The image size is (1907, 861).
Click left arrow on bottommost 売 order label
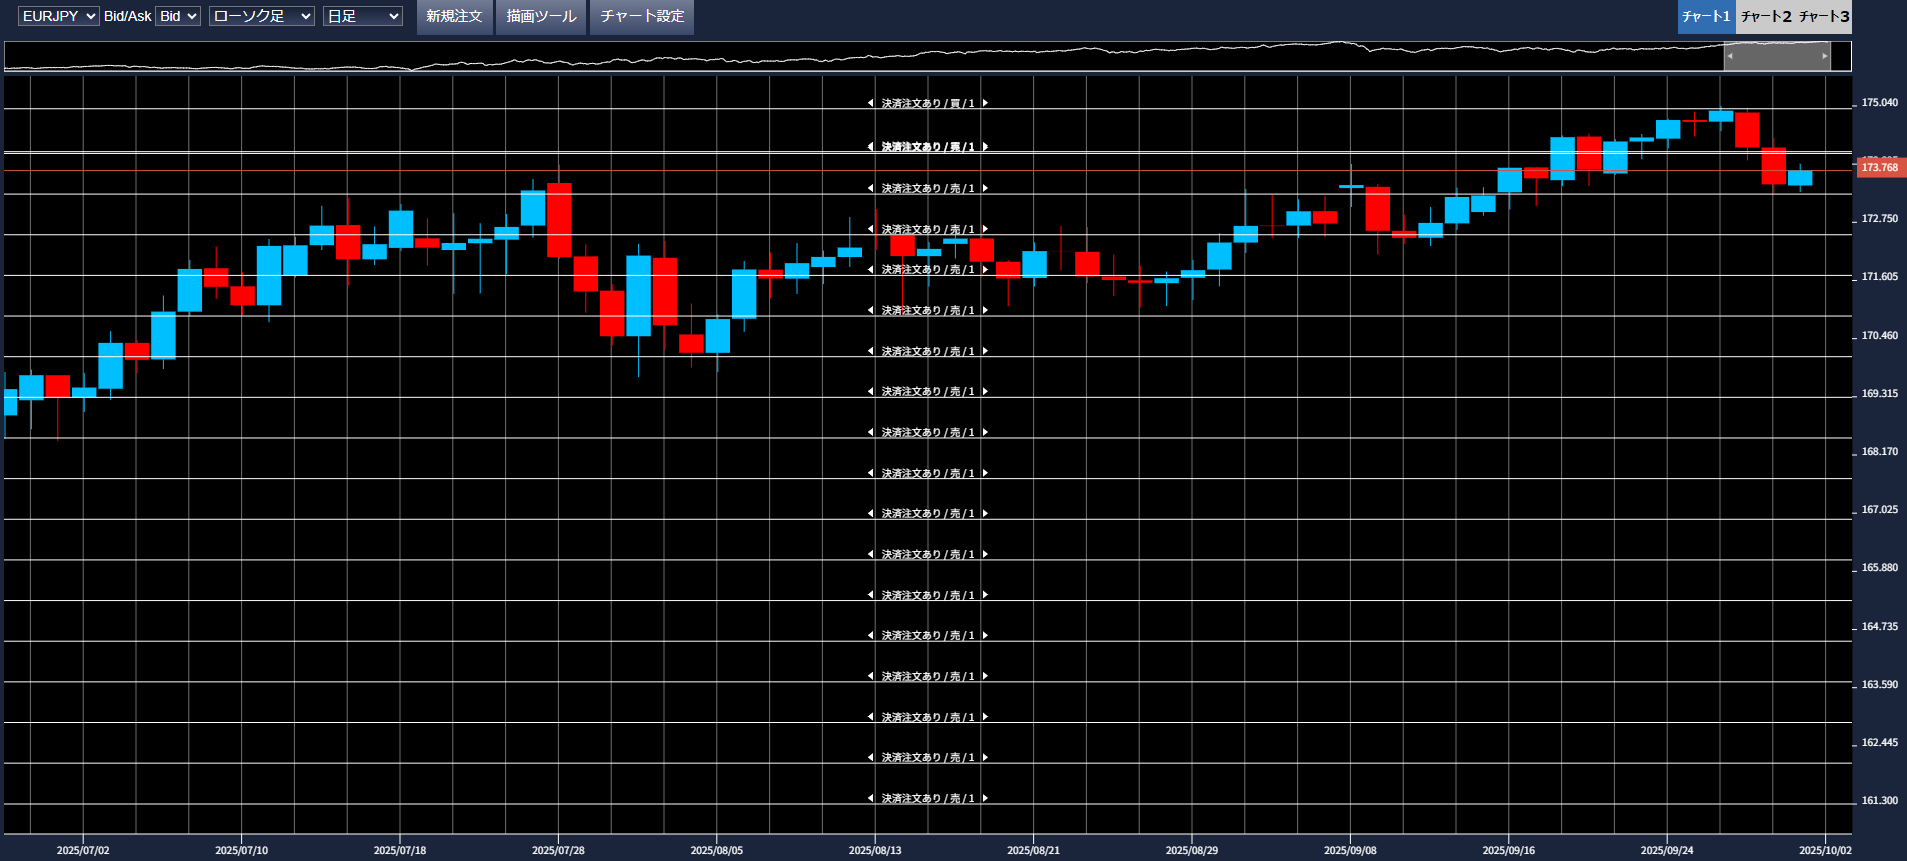click(x=870, y=798)
